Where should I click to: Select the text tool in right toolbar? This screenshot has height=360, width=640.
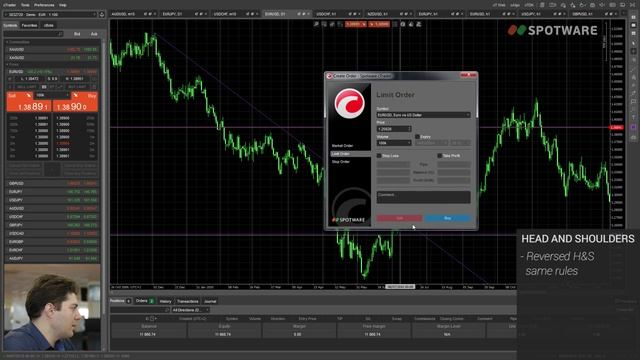coord(633,119)
